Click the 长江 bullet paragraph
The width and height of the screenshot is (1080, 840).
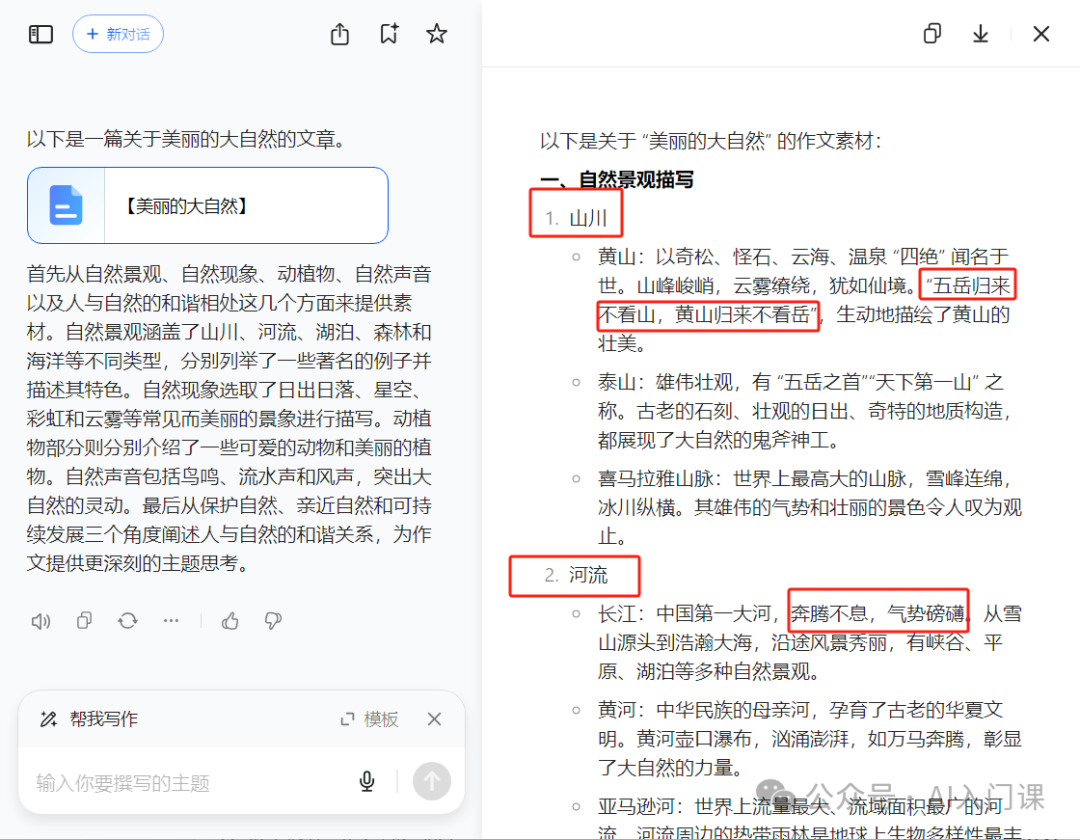[x=809, y=642]
